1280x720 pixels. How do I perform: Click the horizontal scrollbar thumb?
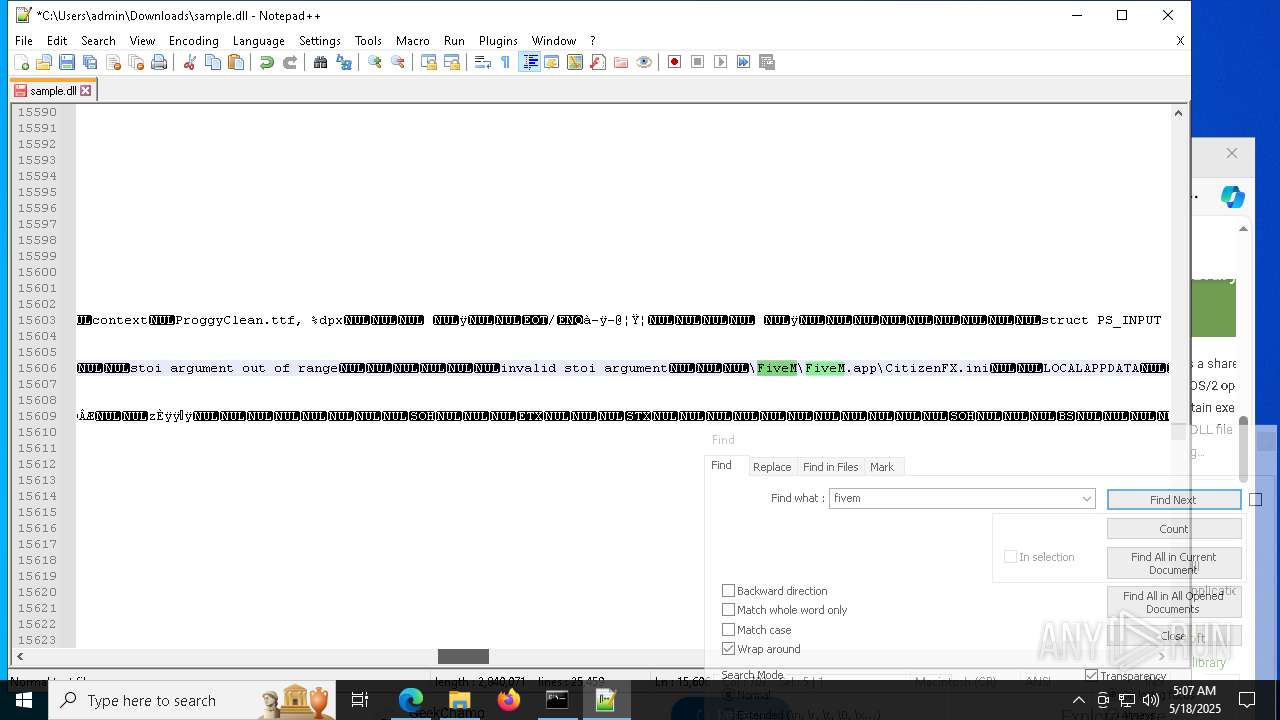point(463,656)
